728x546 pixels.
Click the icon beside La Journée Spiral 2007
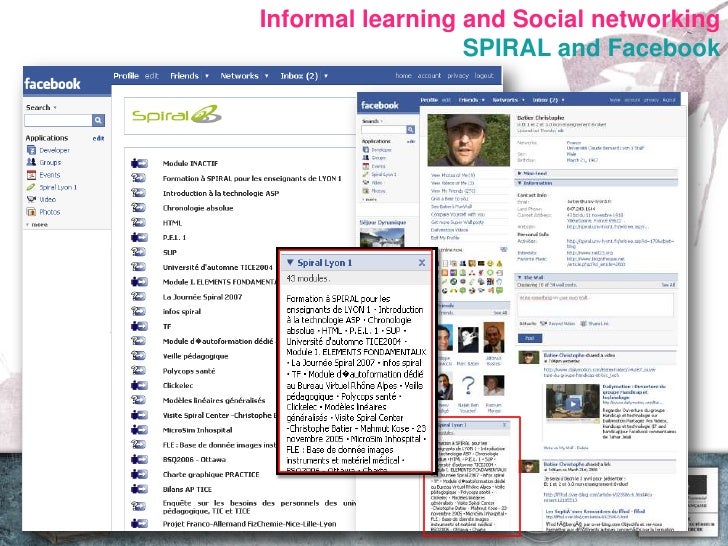click(x=139, y=296)
